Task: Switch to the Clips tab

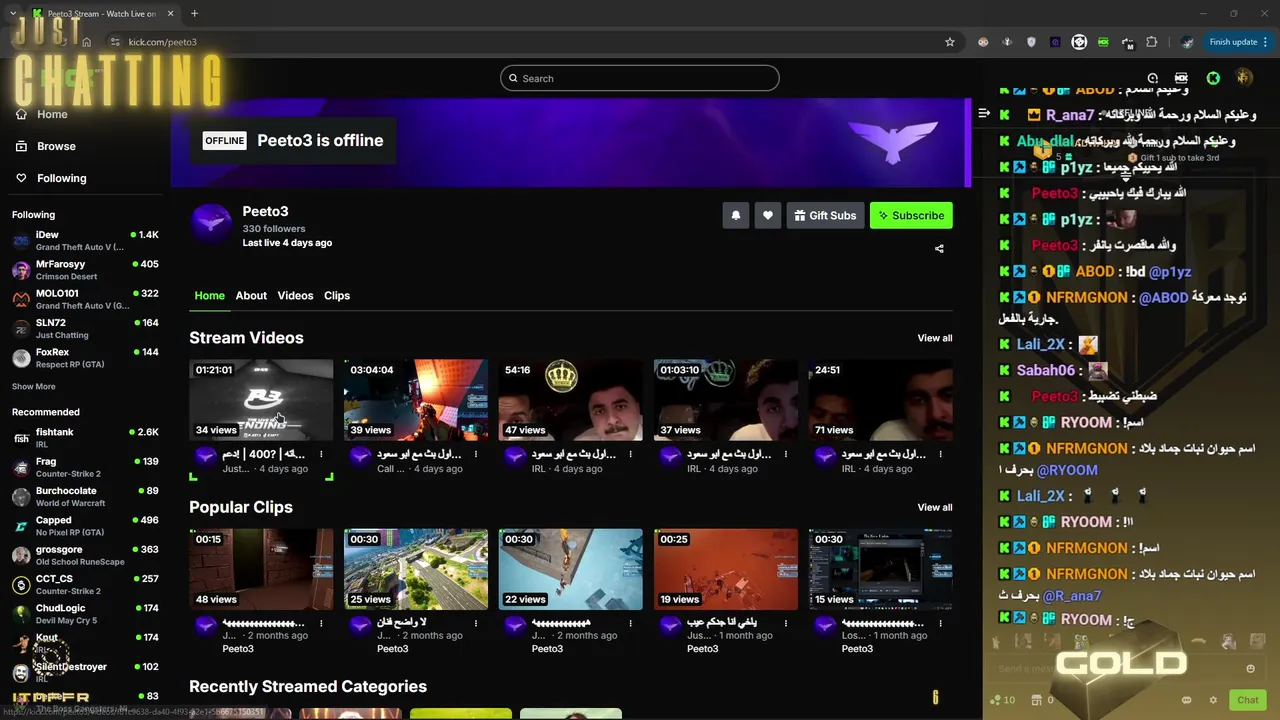Action: pyautogui.click(x=337, y=296)
